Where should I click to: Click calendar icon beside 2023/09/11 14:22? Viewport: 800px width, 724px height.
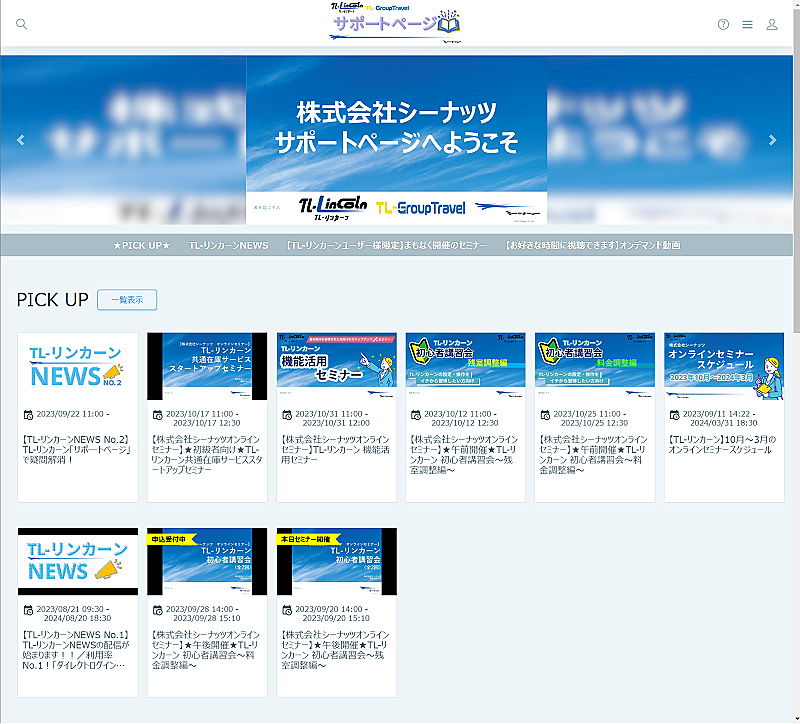[x=674, y=414]
